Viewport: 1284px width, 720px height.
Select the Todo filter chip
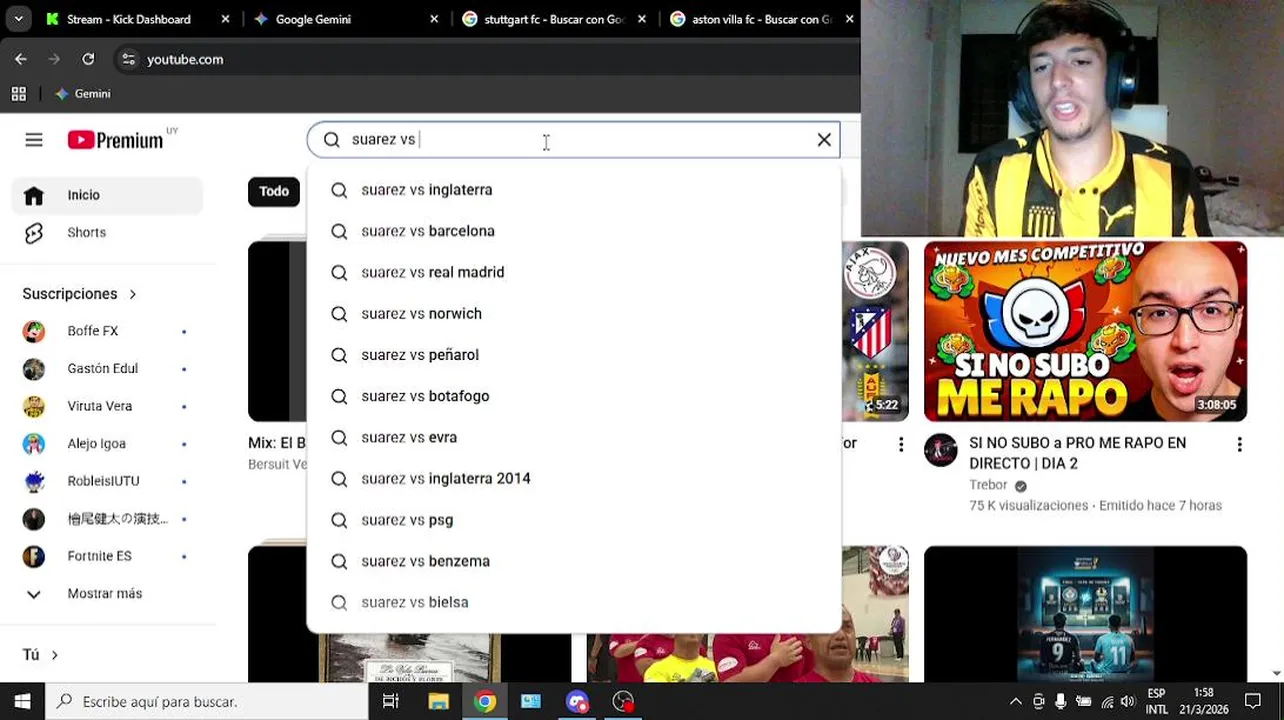(274, 191)
